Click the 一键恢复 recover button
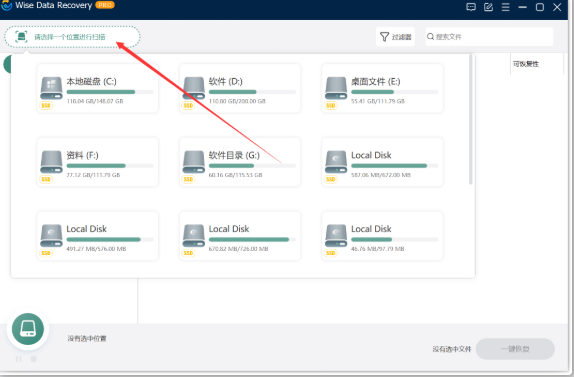Image resolution: width=574 pixels, height=377 pixels. [x=515, y=349]
